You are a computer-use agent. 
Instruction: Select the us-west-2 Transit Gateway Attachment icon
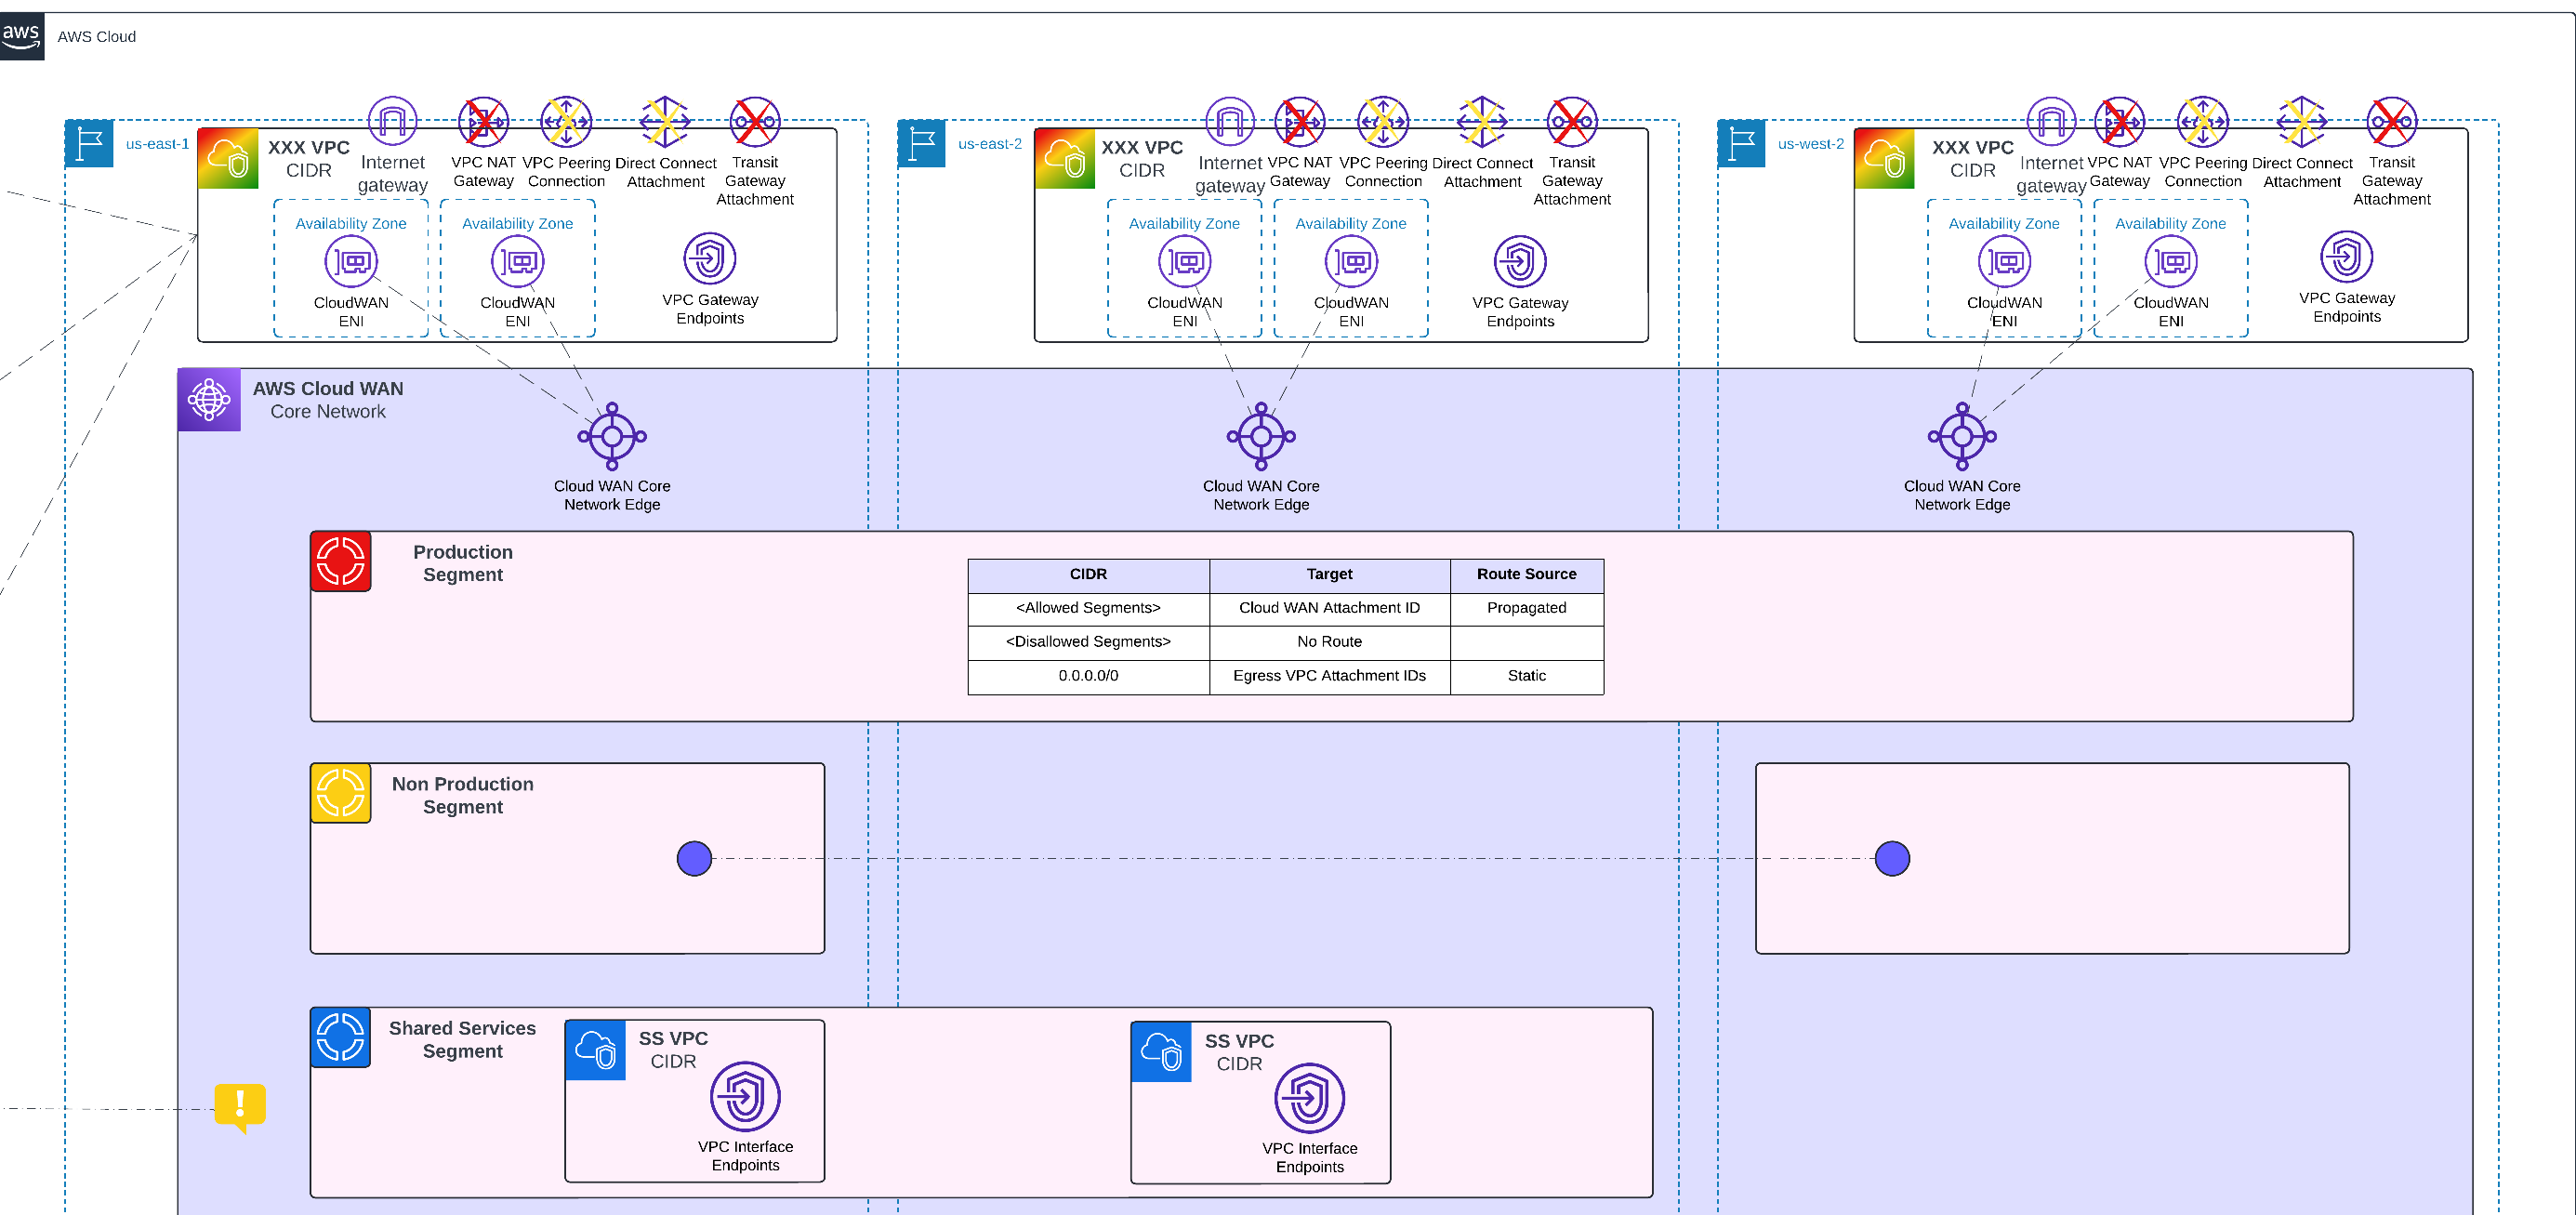(2392, 122)
